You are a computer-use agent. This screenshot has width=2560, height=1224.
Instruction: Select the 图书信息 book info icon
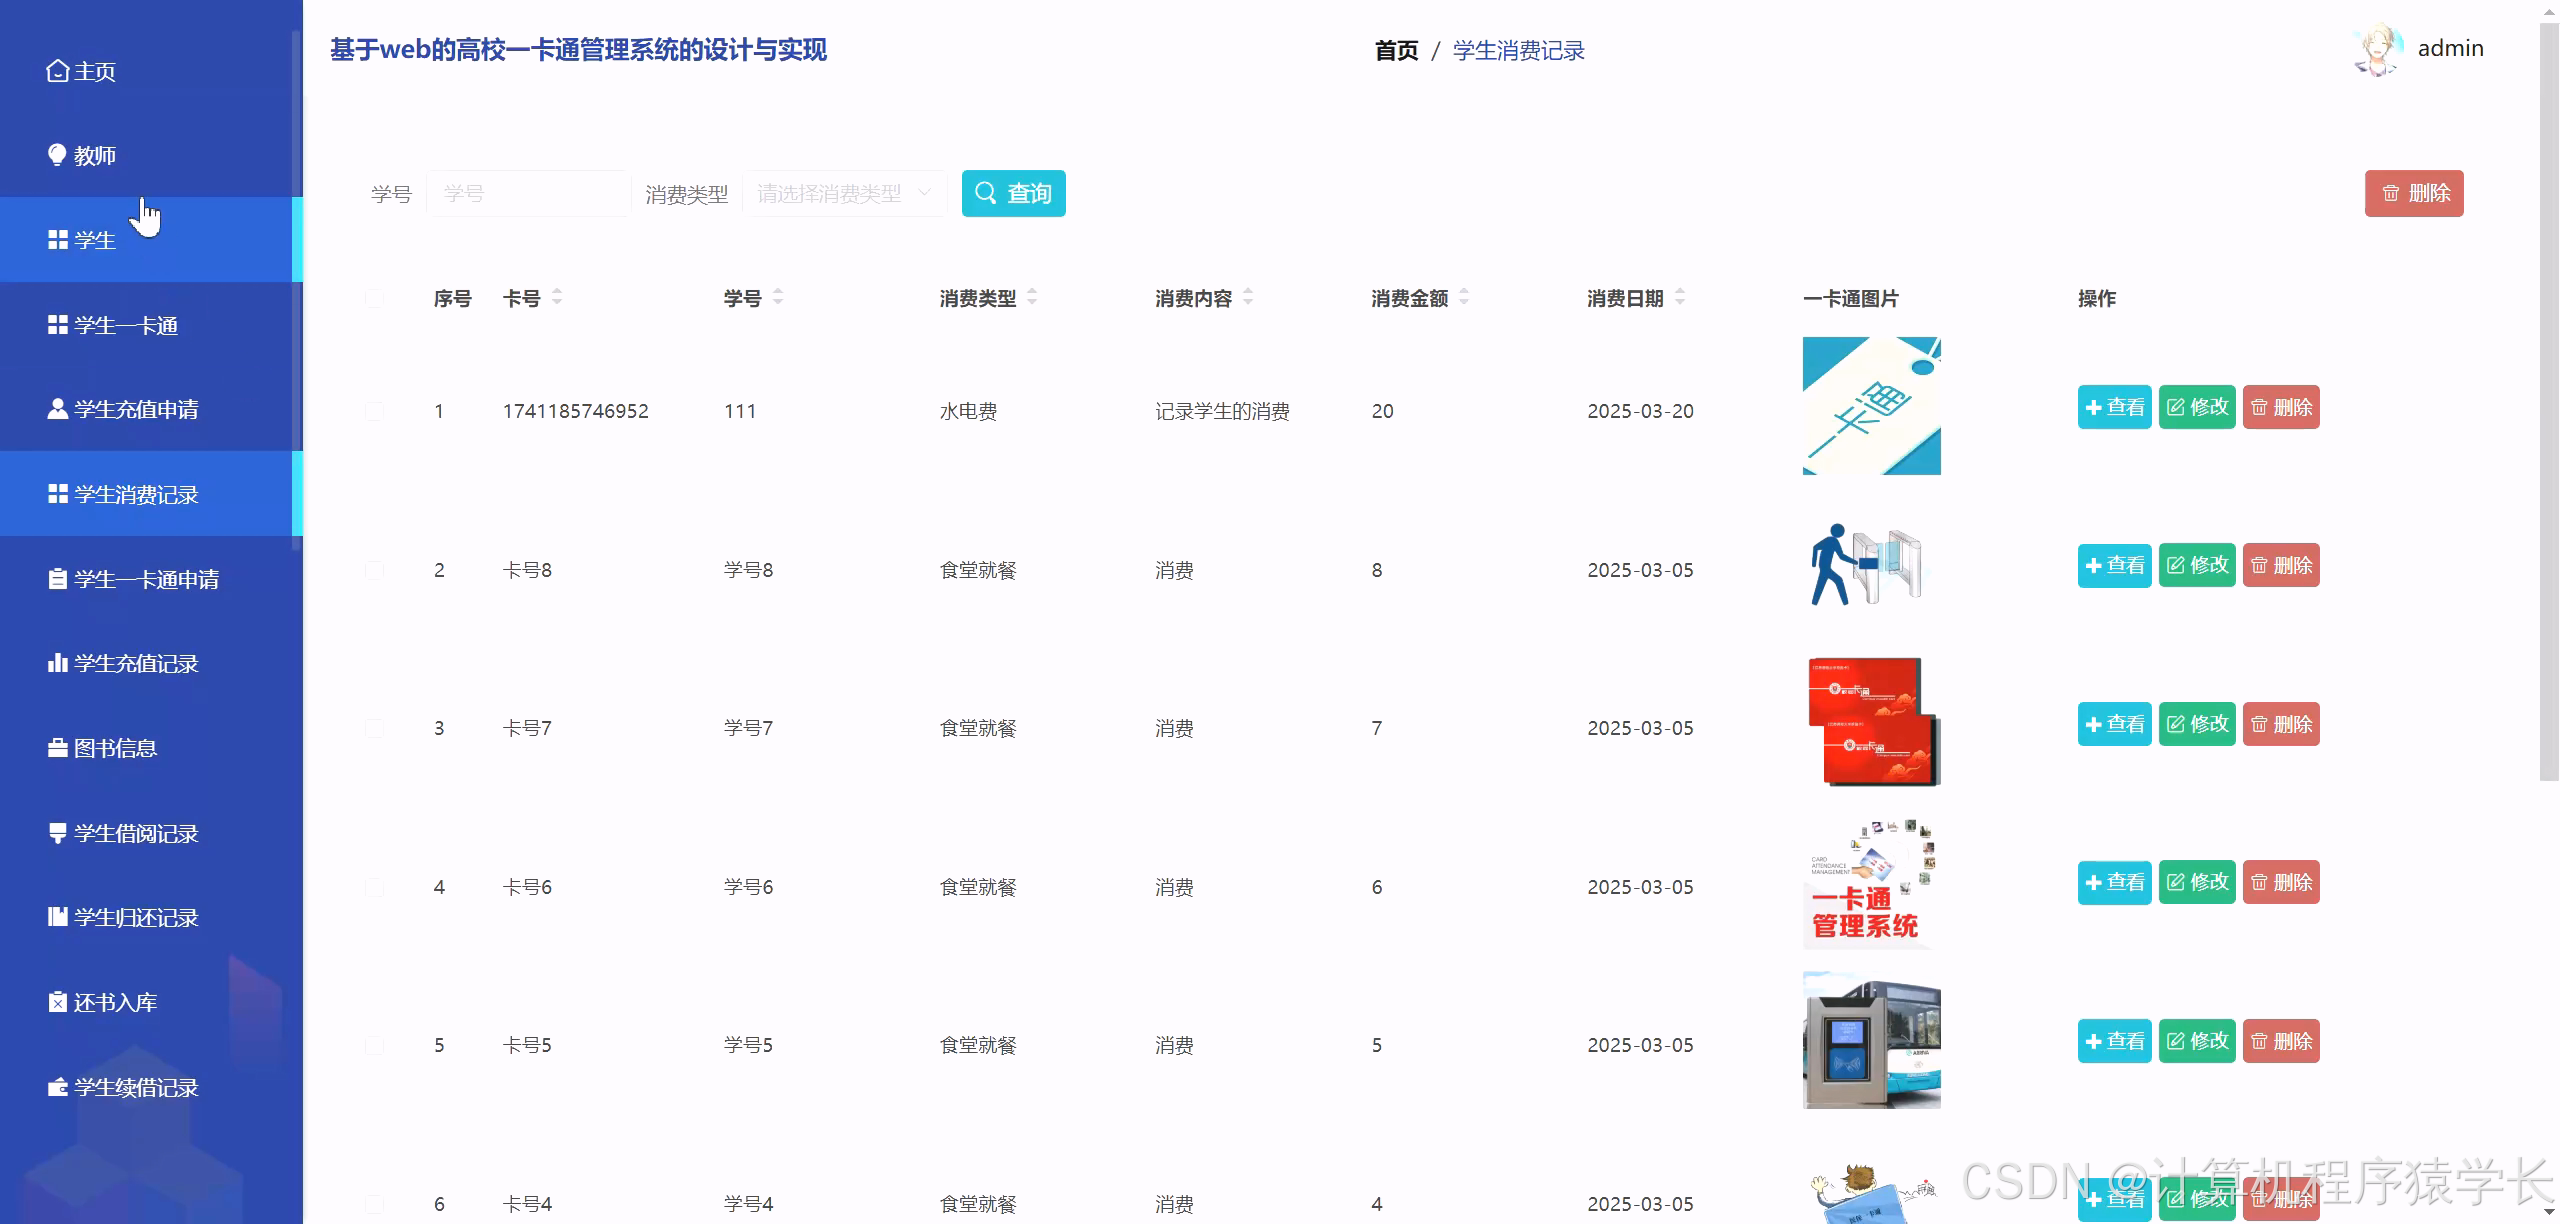click(x=57, y=748)
